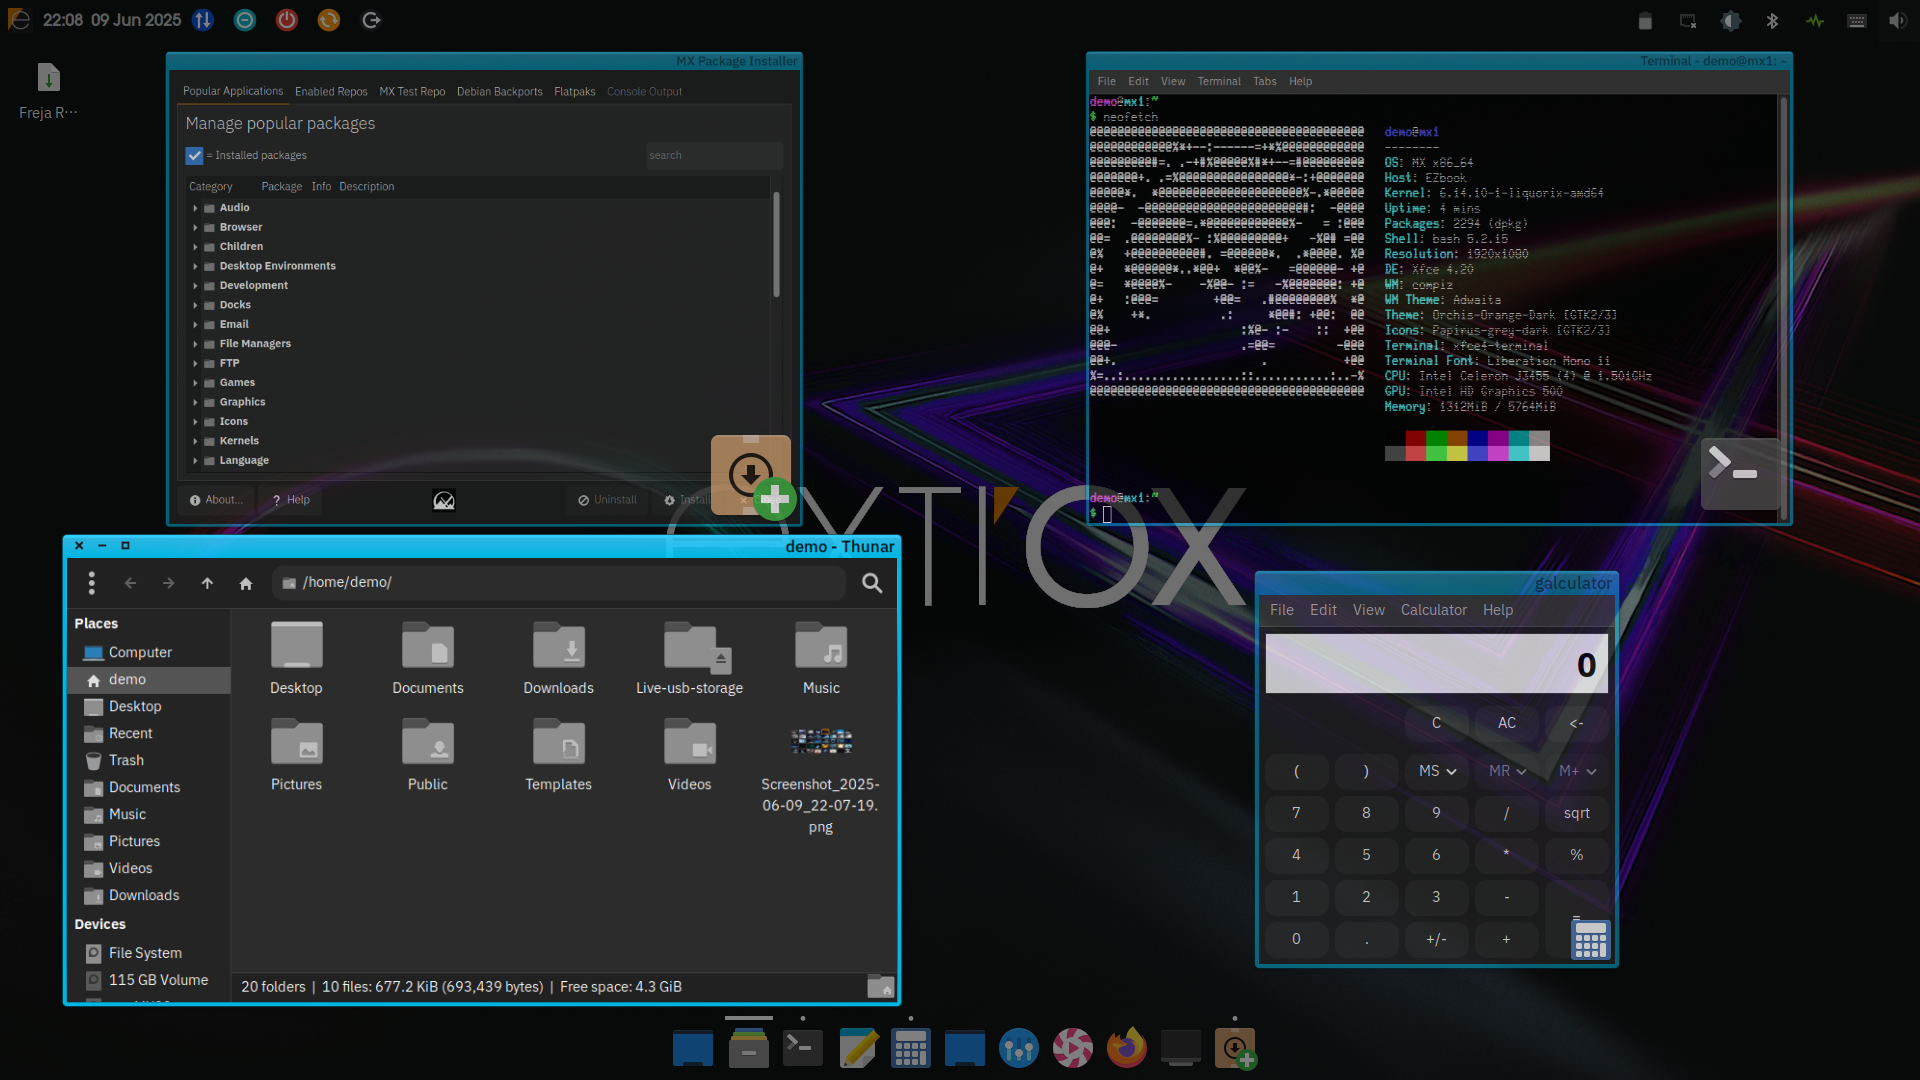
Task: Go forward in Thunar history
Action: 168,583
